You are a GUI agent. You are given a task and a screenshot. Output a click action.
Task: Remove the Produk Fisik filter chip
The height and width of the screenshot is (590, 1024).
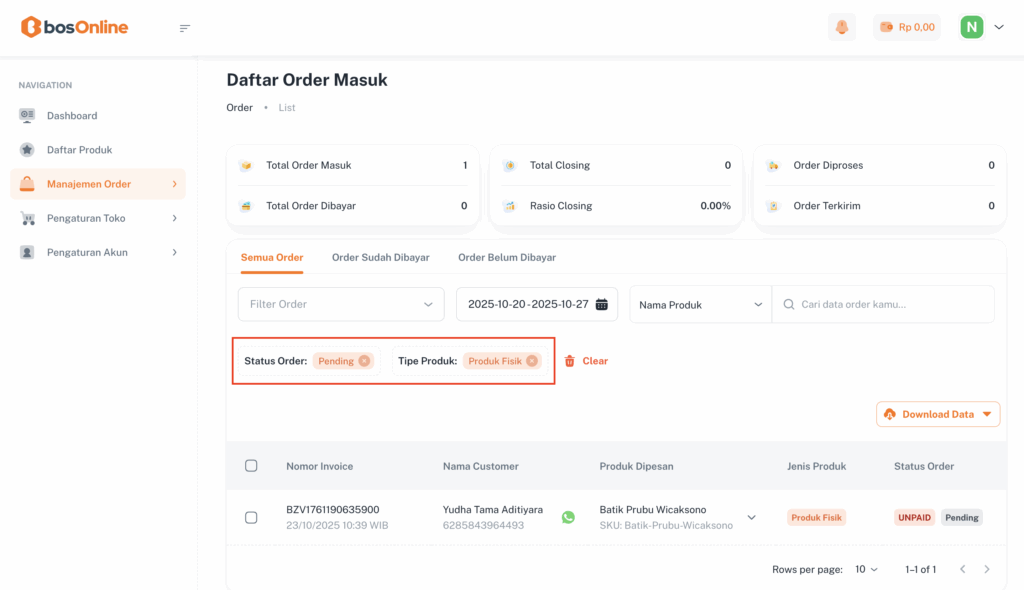[532, 361]
